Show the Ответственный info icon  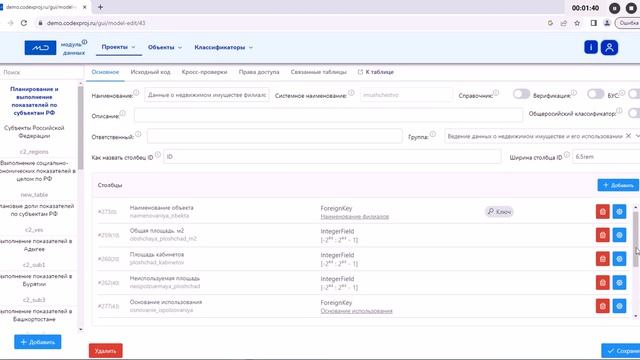138,134
